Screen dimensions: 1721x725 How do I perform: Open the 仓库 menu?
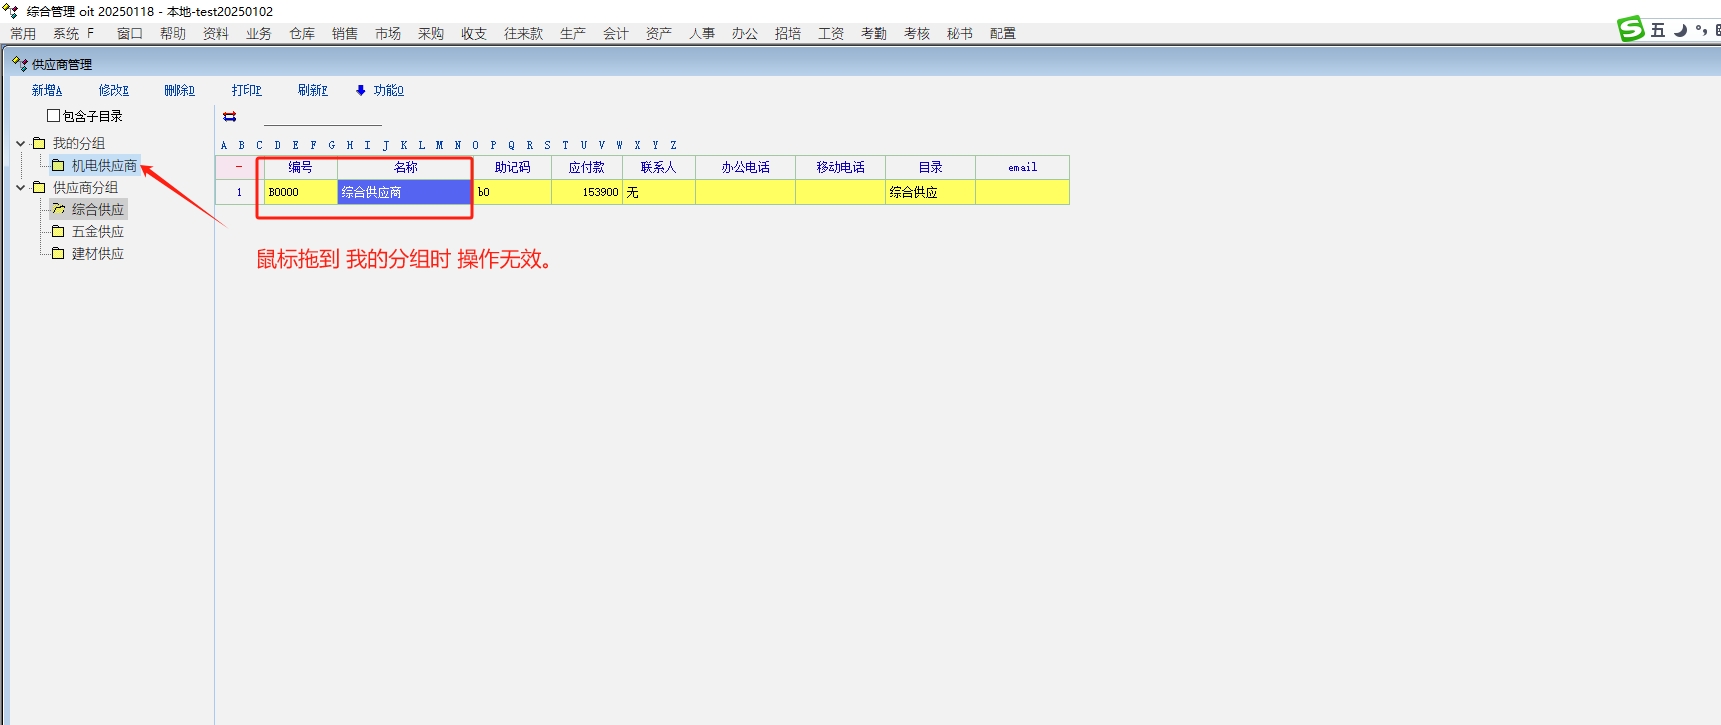(302, 34)
